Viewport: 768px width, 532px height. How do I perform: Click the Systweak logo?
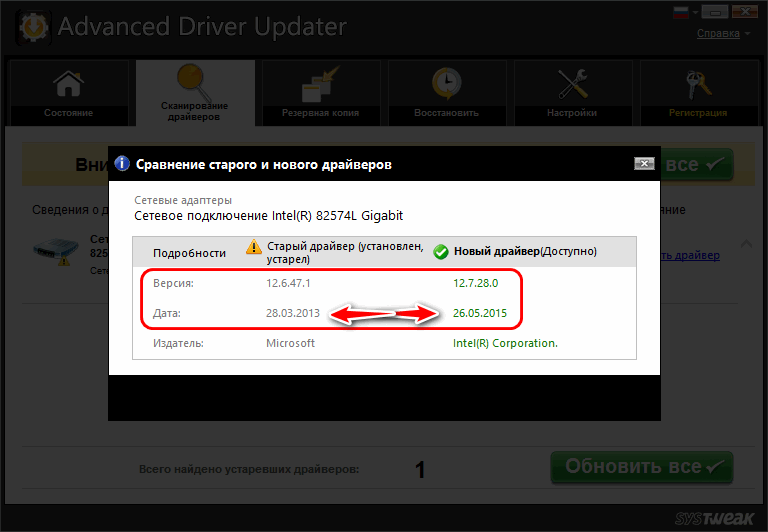715,518
